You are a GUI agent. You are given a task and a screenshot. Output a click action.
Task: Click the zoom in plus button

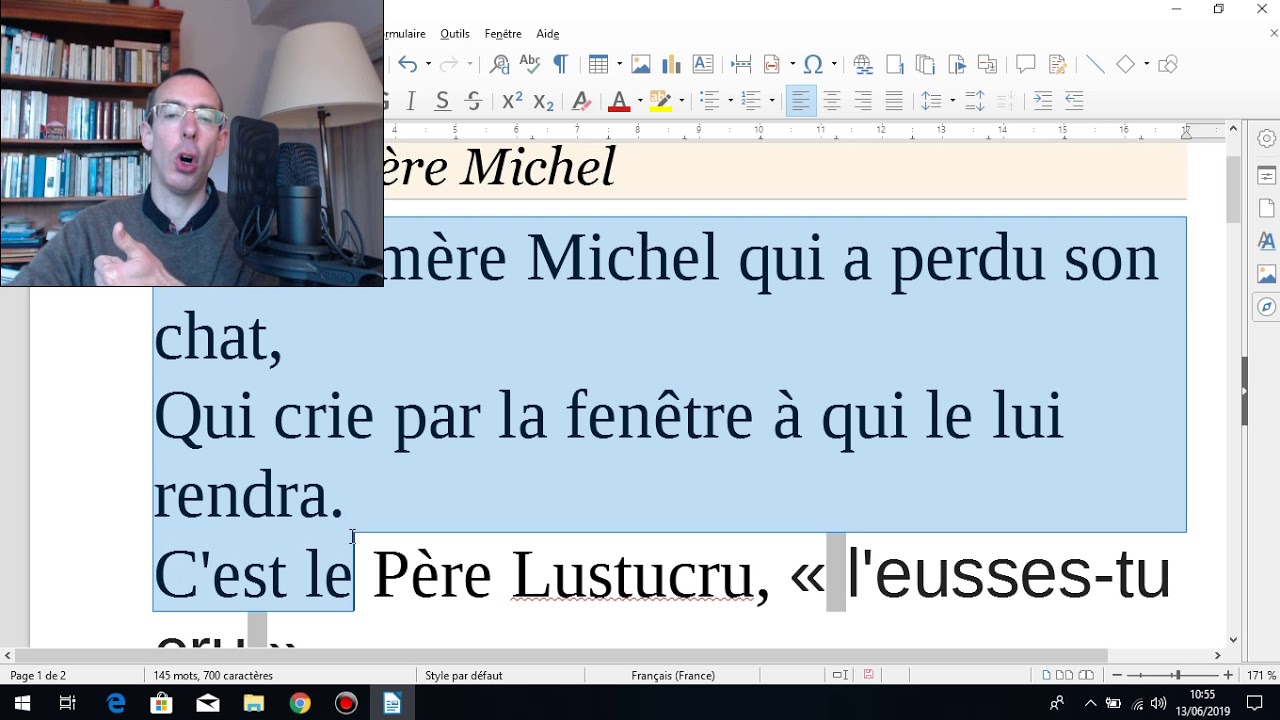(1228, 675)
